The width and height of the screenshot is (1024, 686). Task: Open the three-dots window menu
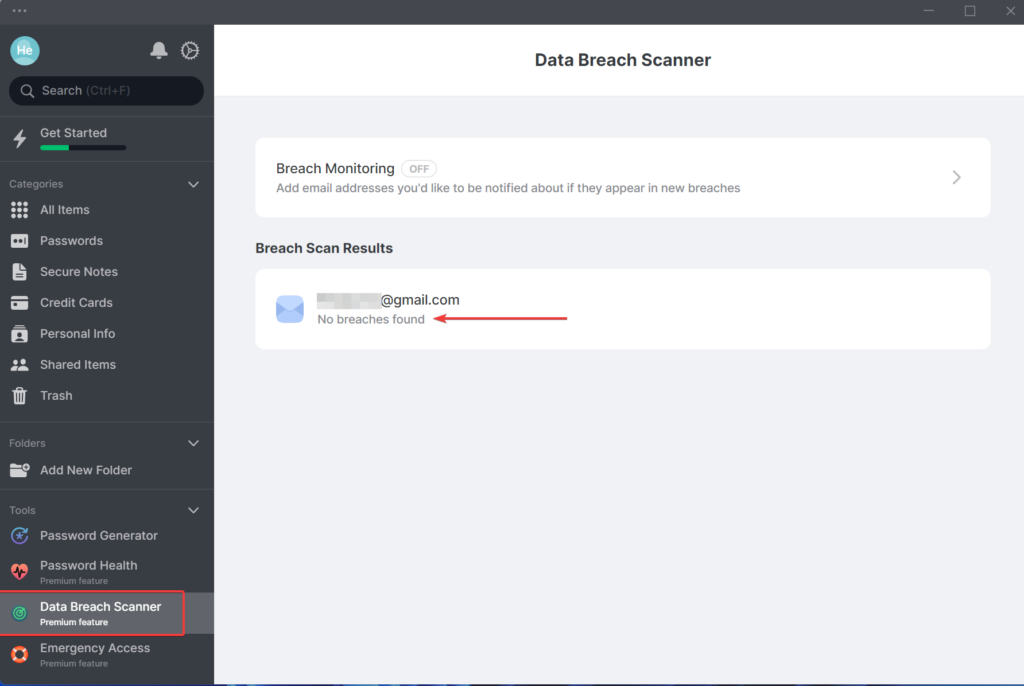20,10
